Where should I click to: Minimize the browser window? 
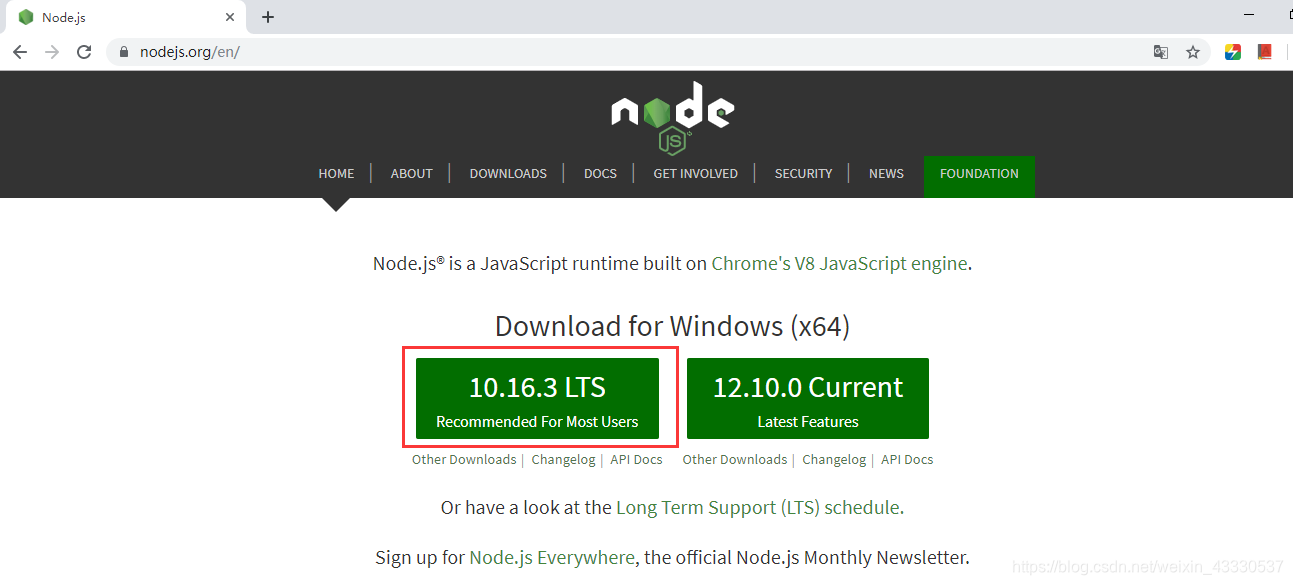[1250, 14]
